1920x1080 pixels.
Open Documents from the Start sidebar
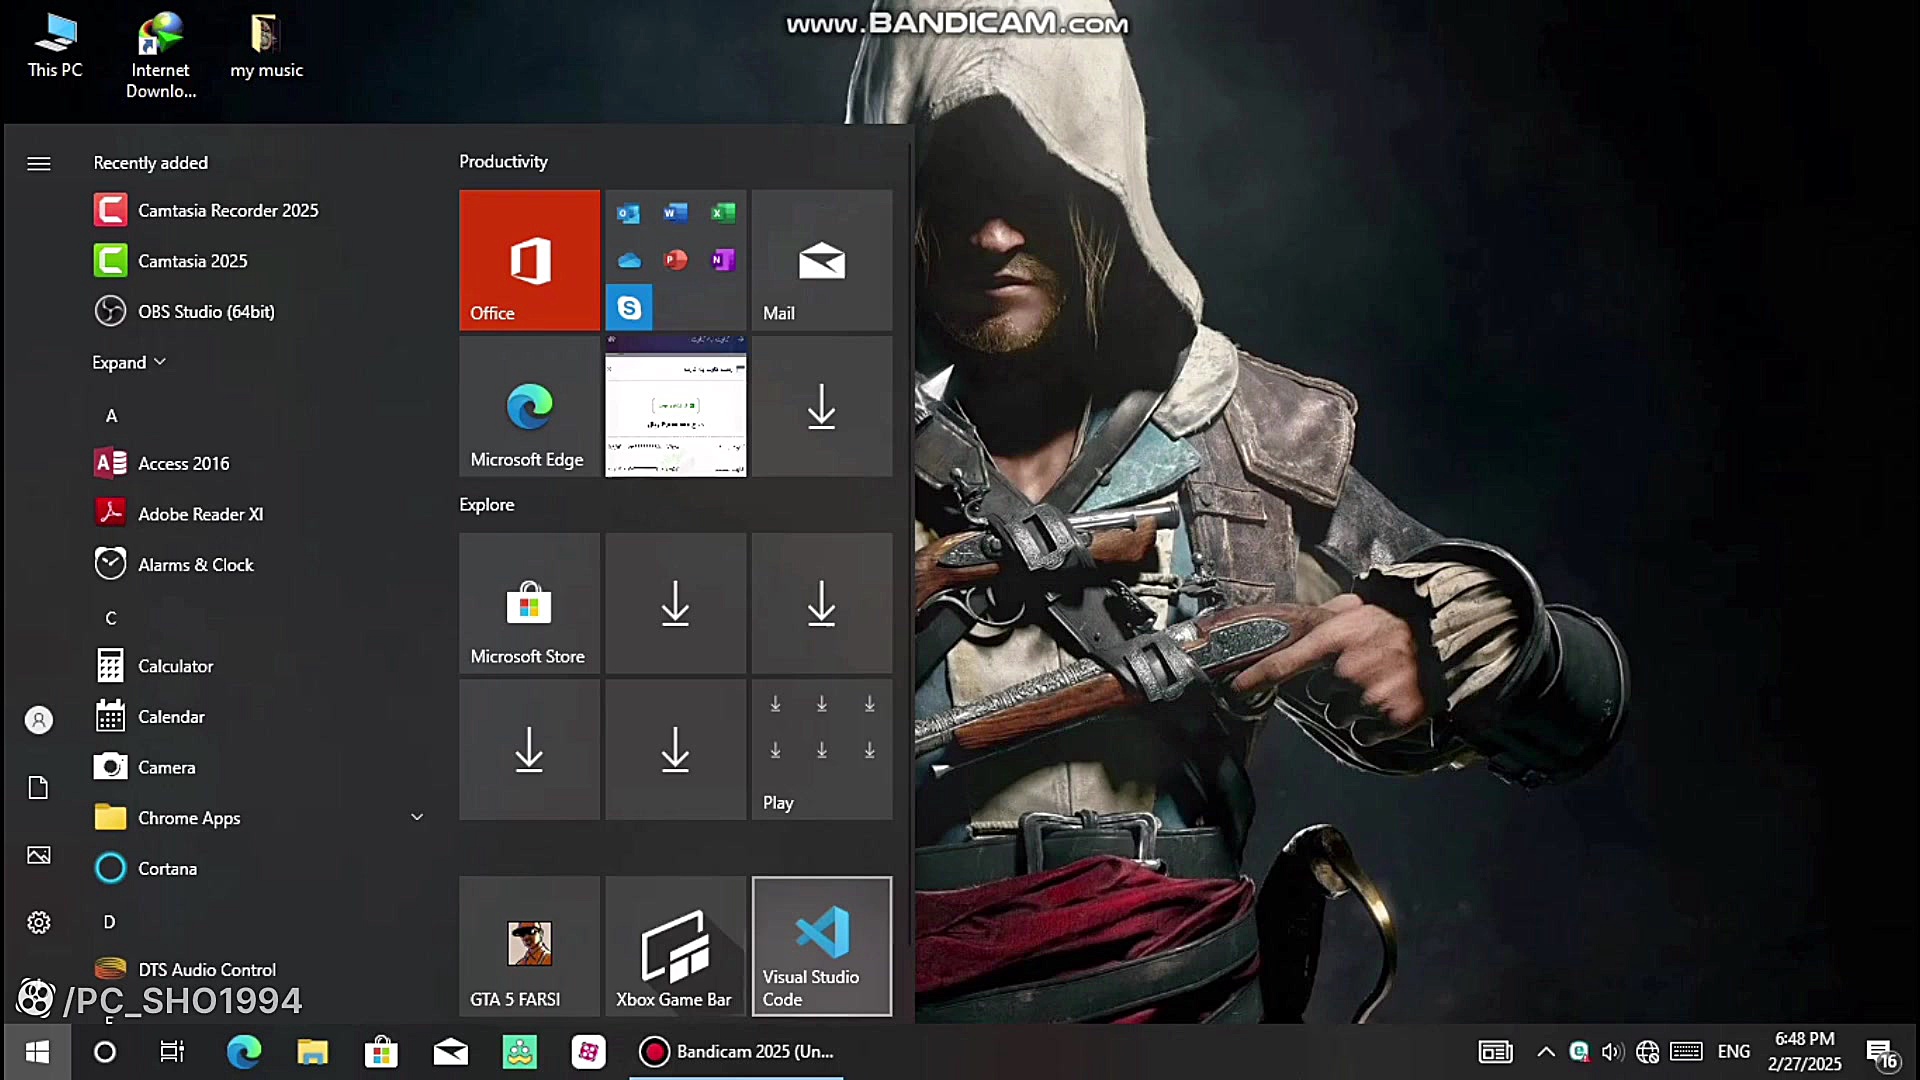click(x=39, y=788)
